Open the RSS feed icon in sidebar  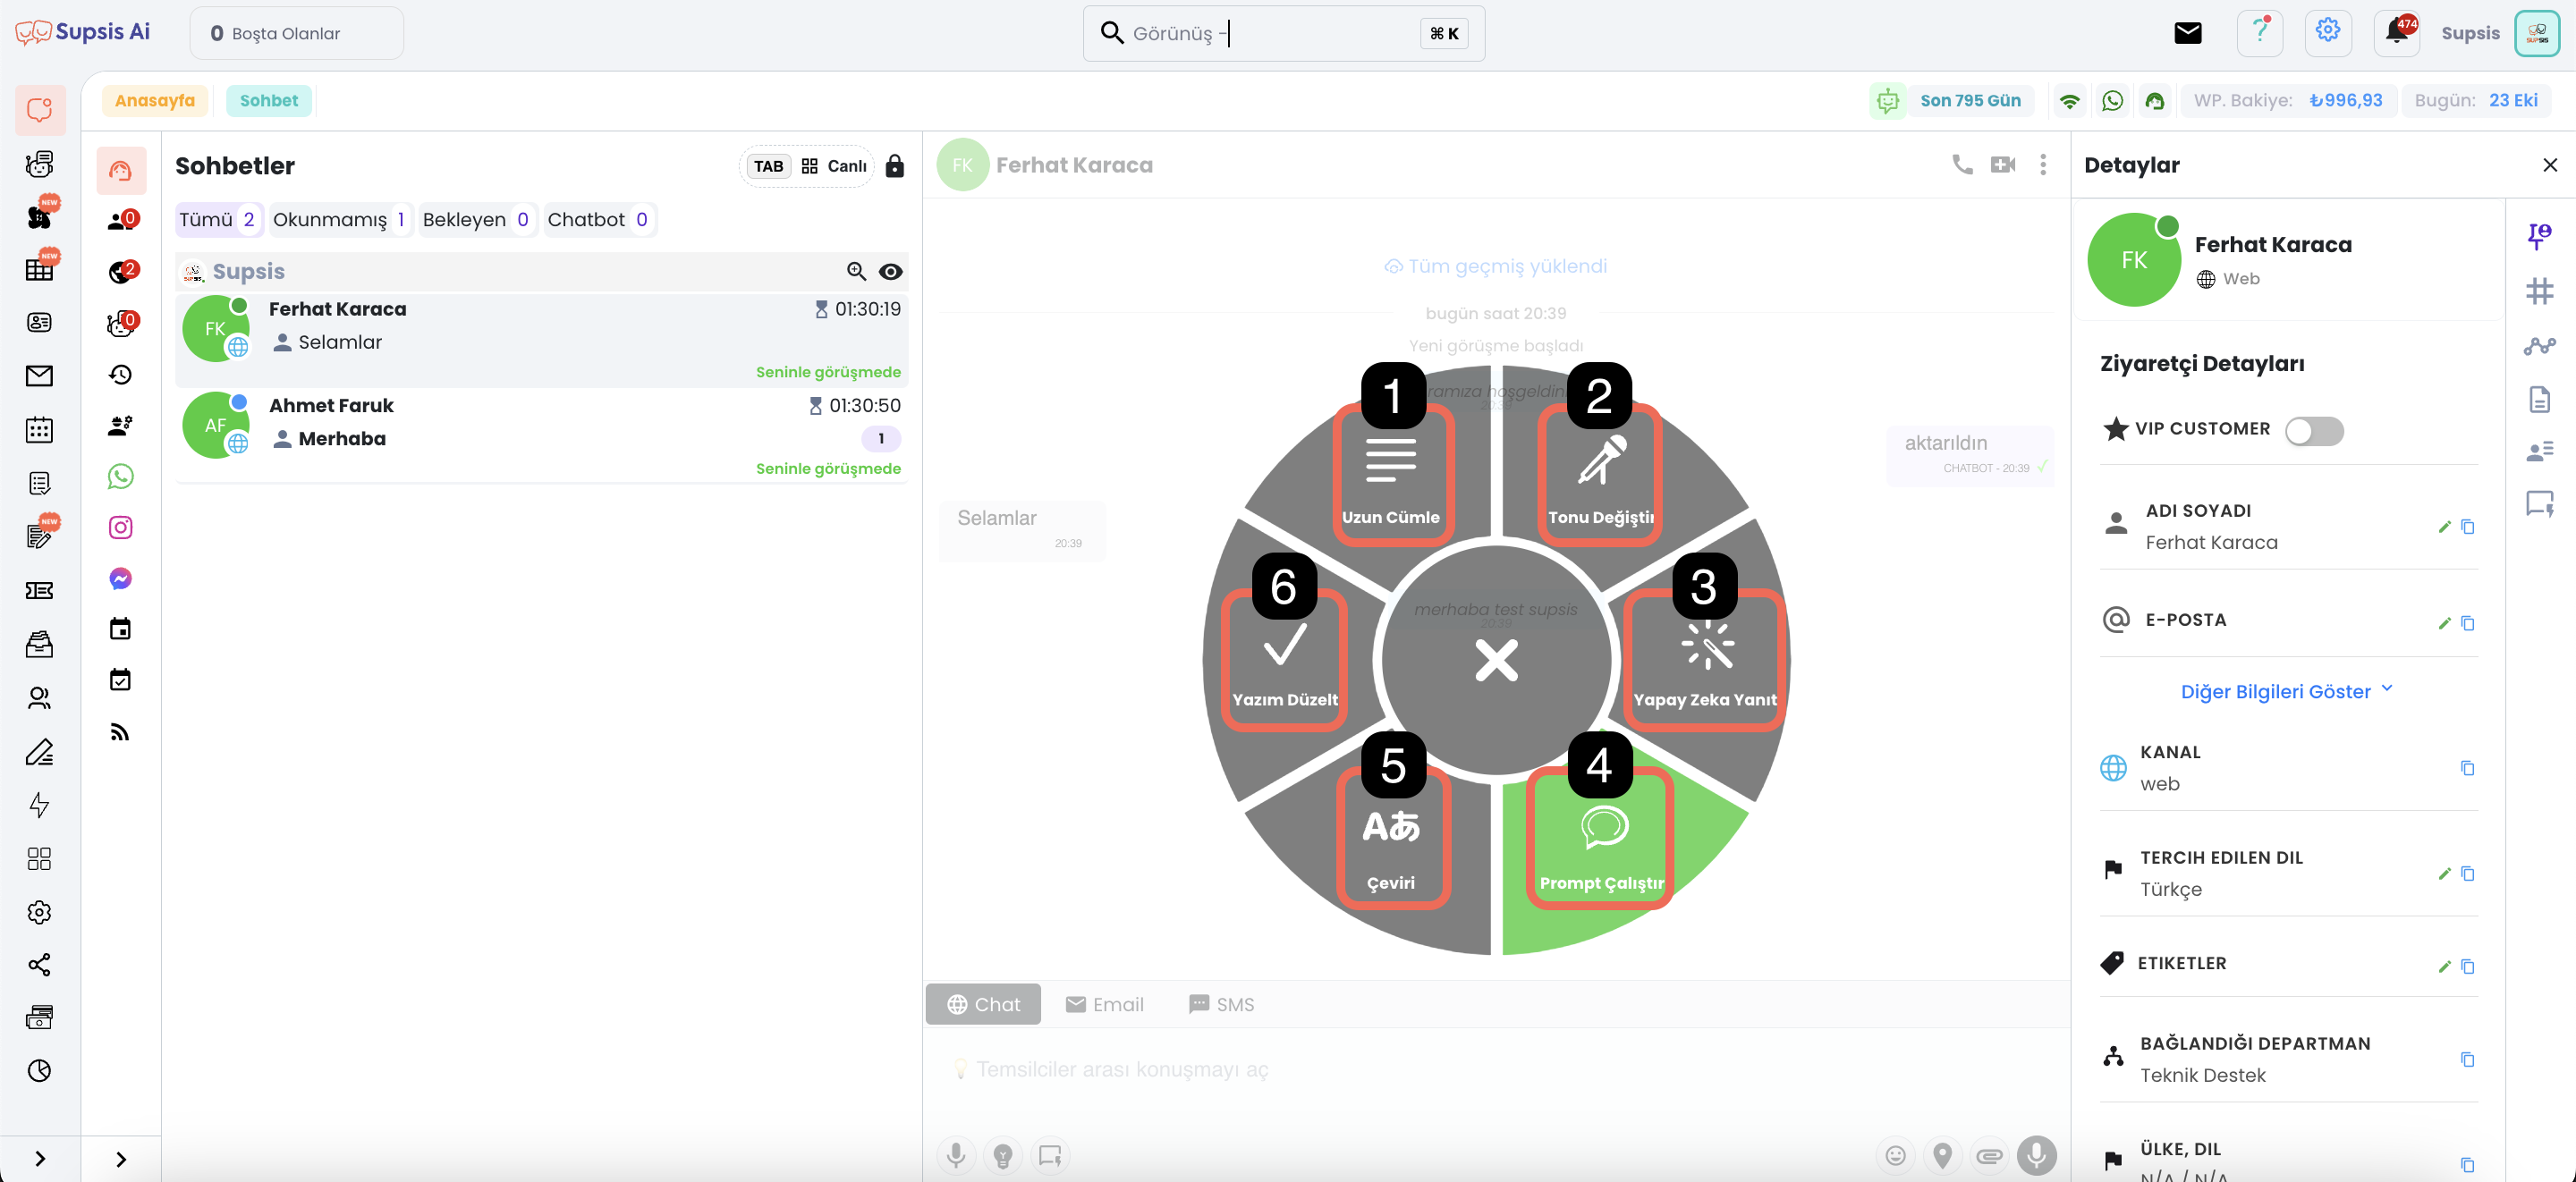click(120, 731)
